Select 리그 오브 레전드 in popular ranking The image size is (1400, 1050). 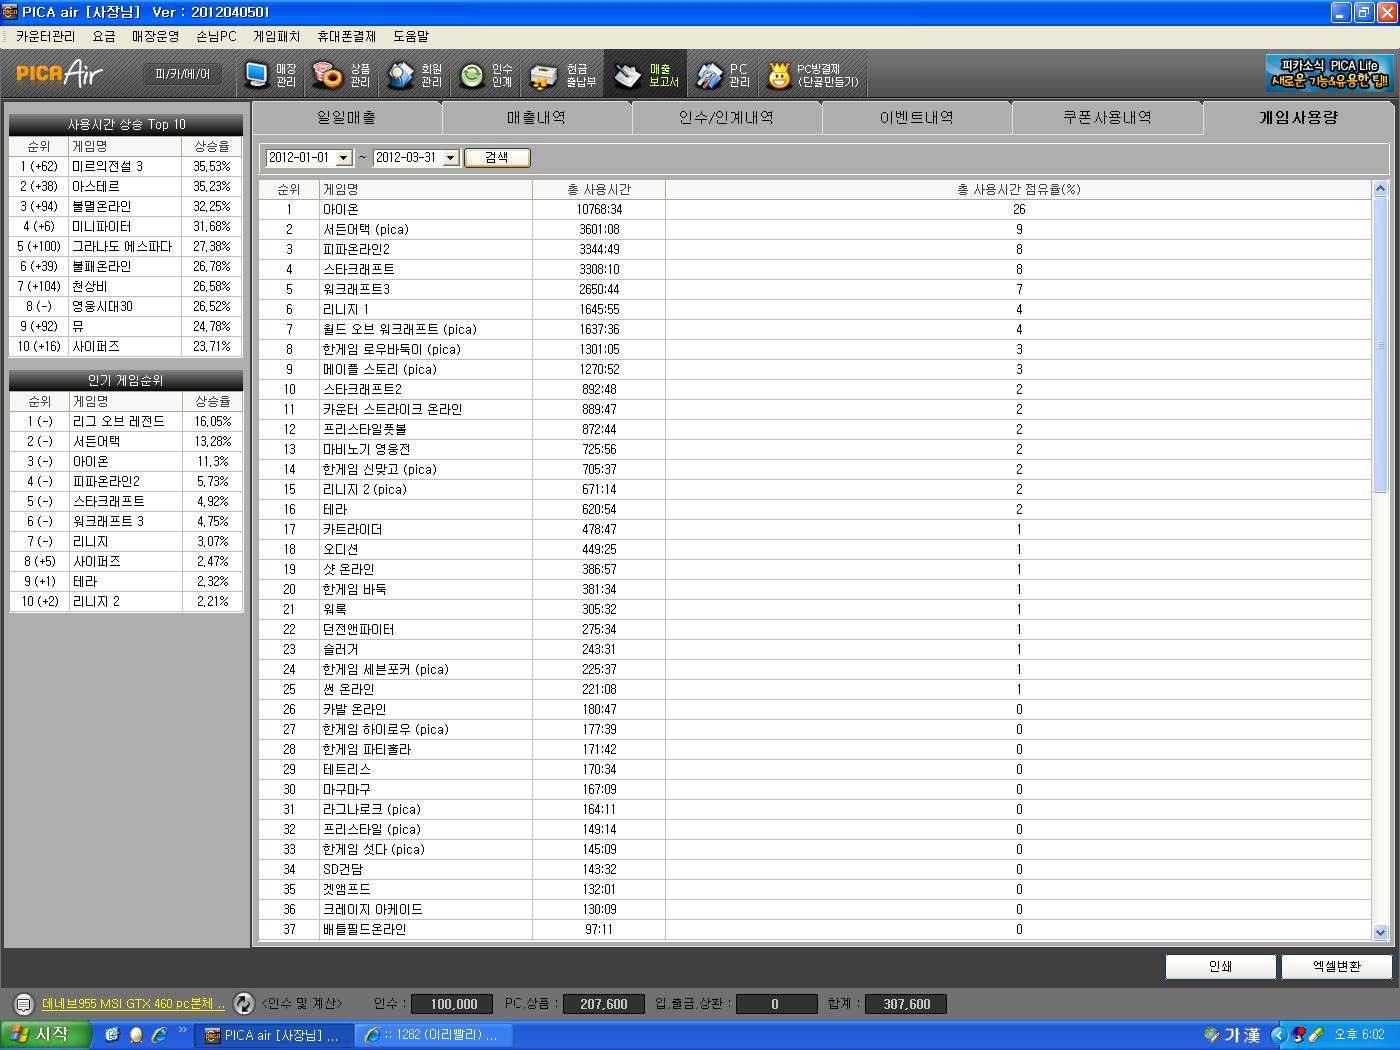pos(126,421)
